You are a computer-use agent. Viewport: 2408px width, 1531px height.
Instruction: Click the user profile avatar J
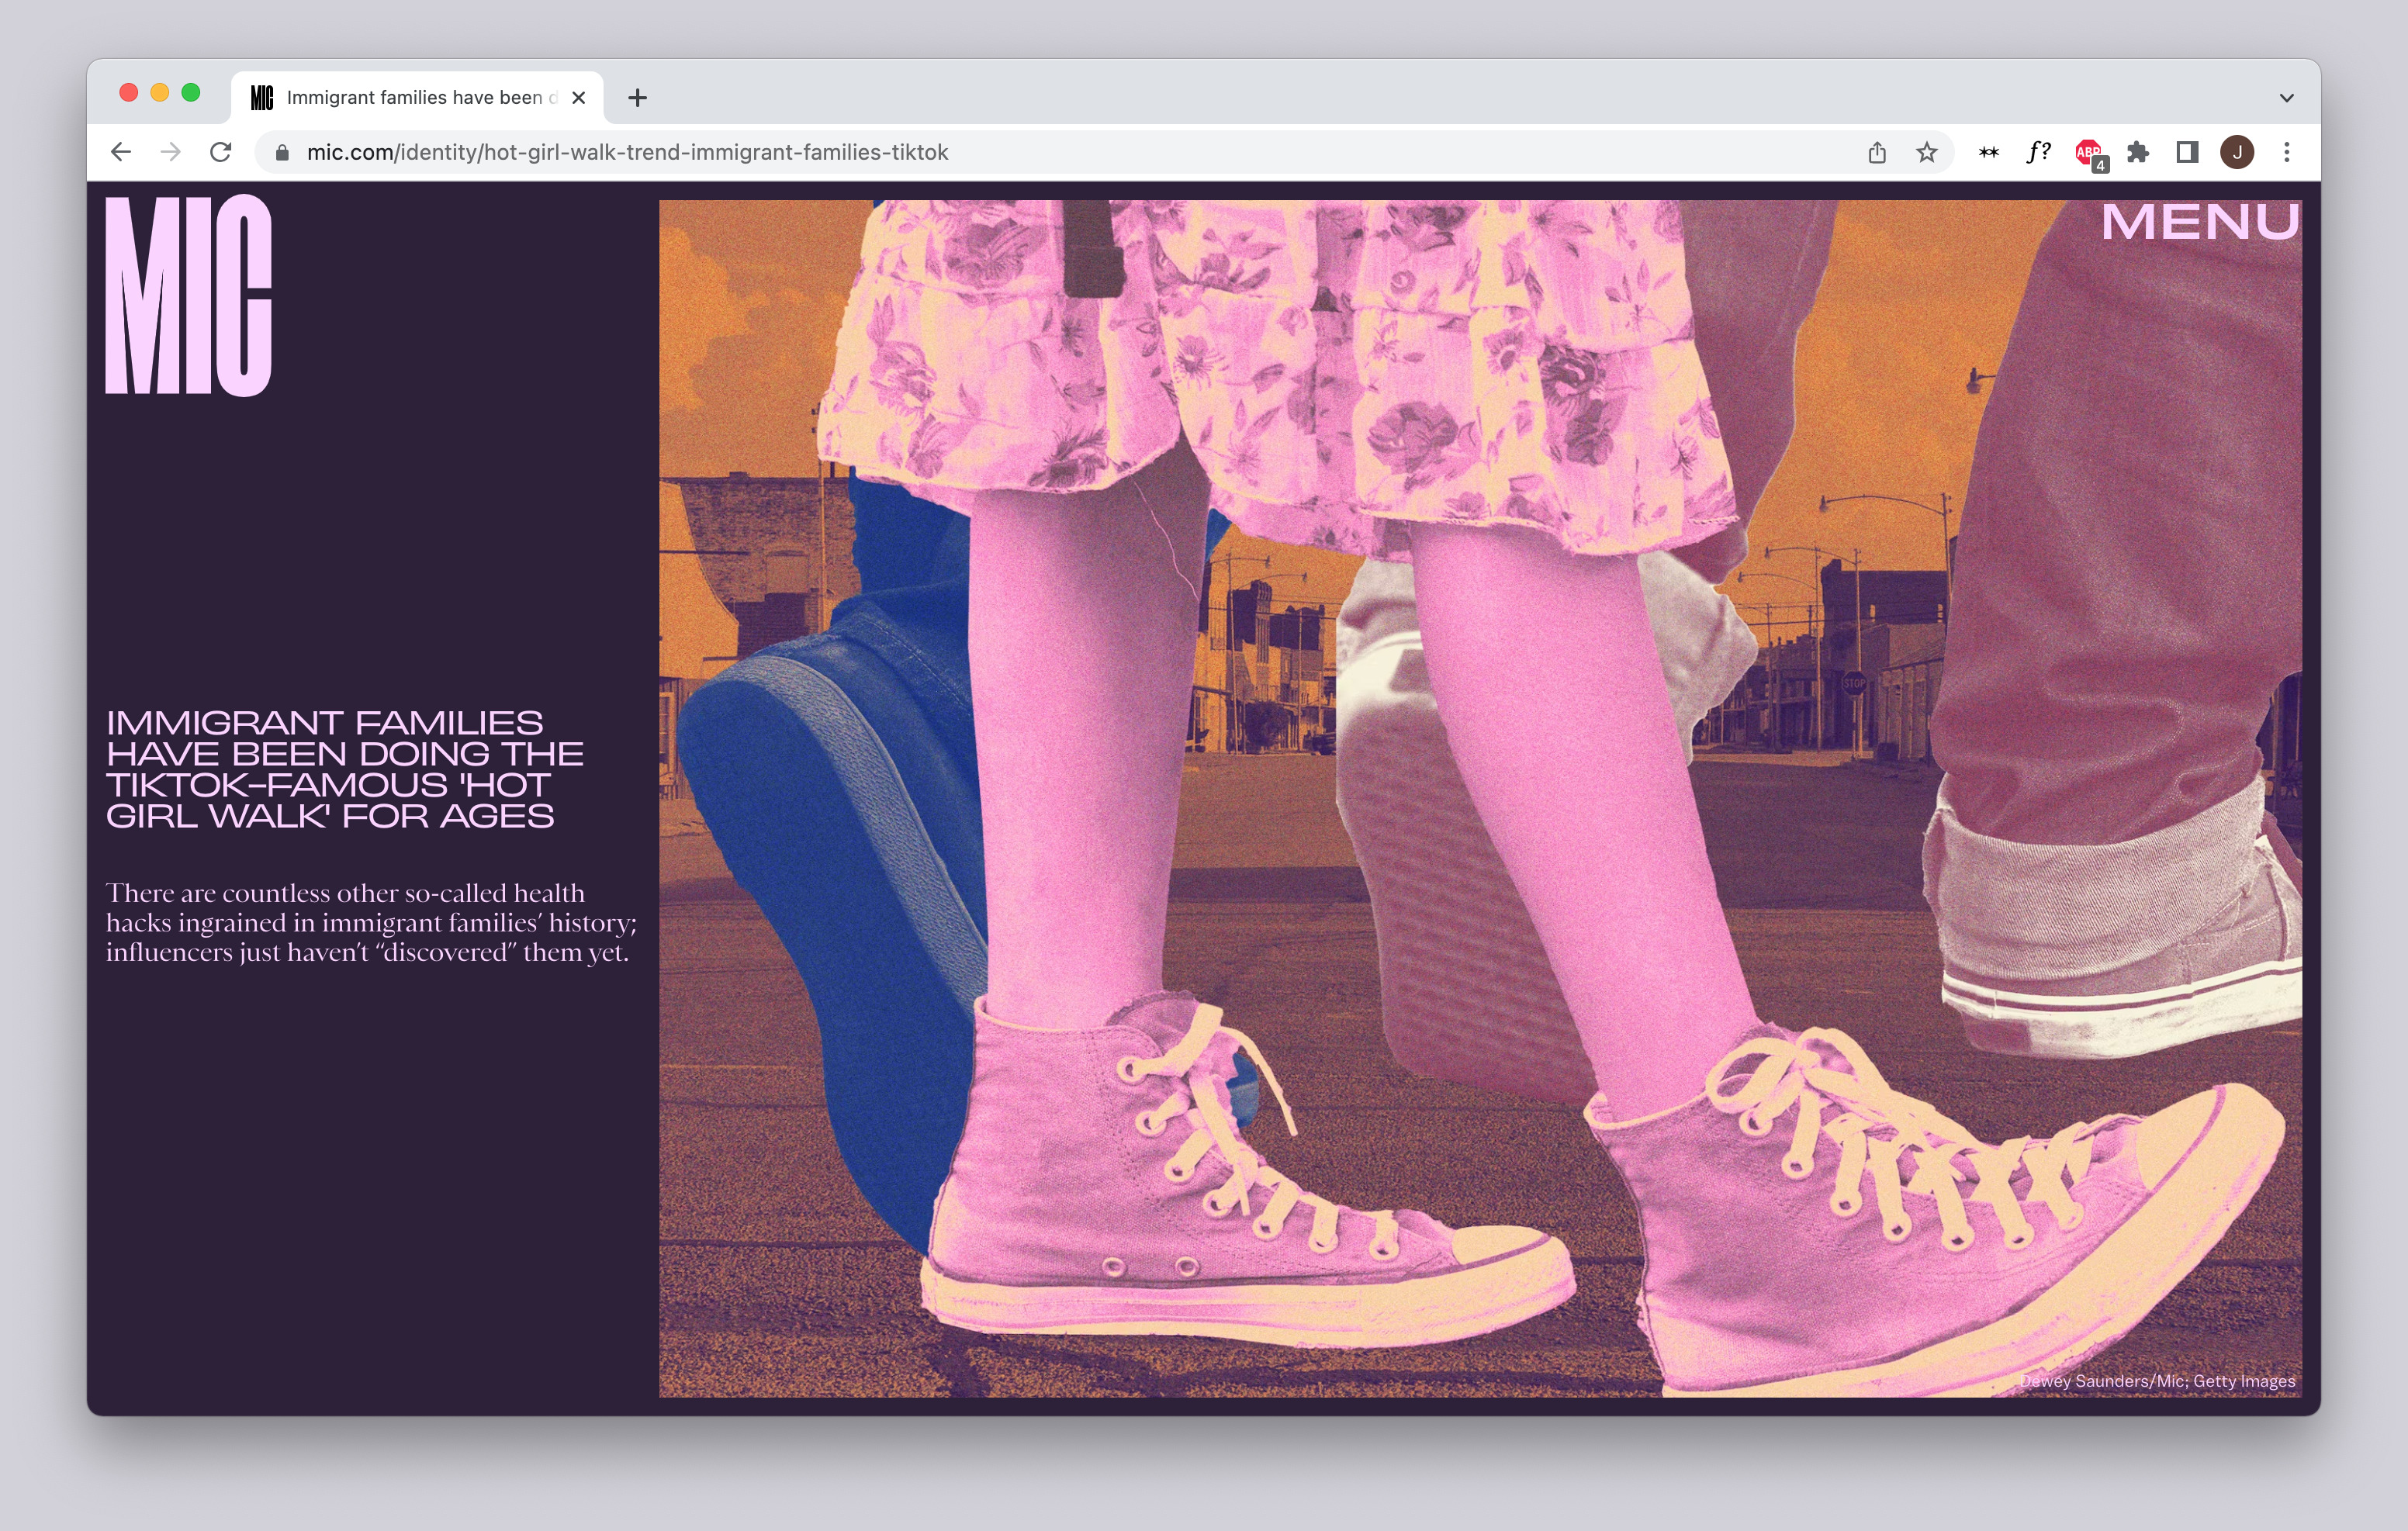click(2237, 152)
